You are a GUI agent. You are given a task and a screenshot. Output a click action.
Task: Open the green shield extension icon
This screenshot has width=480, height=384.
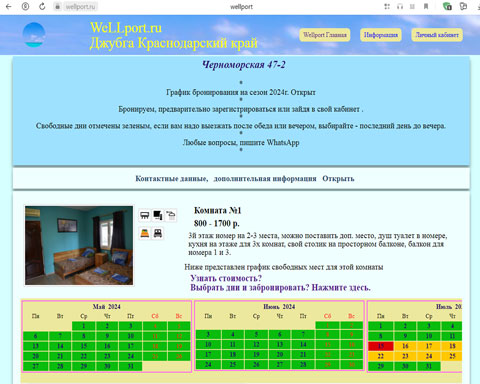(447, 6)
